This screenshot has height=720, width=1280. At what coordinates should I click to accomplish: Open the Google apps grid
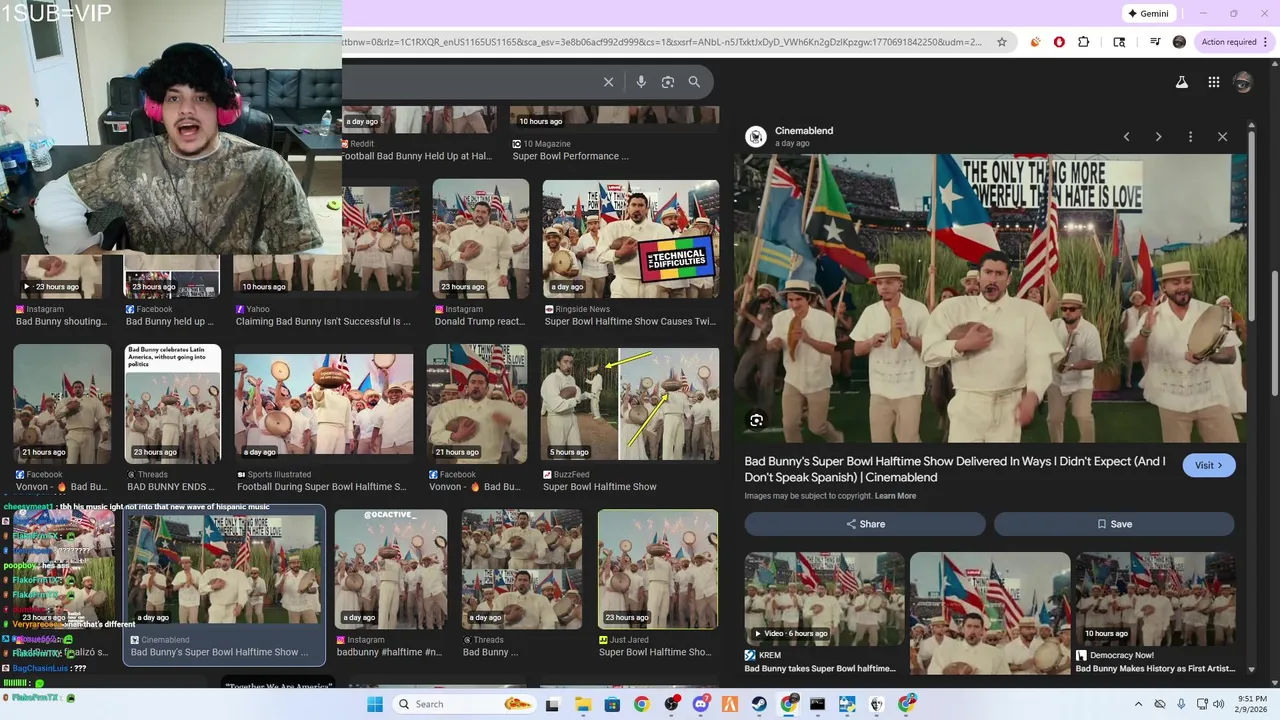click(x=1213, y=82)
